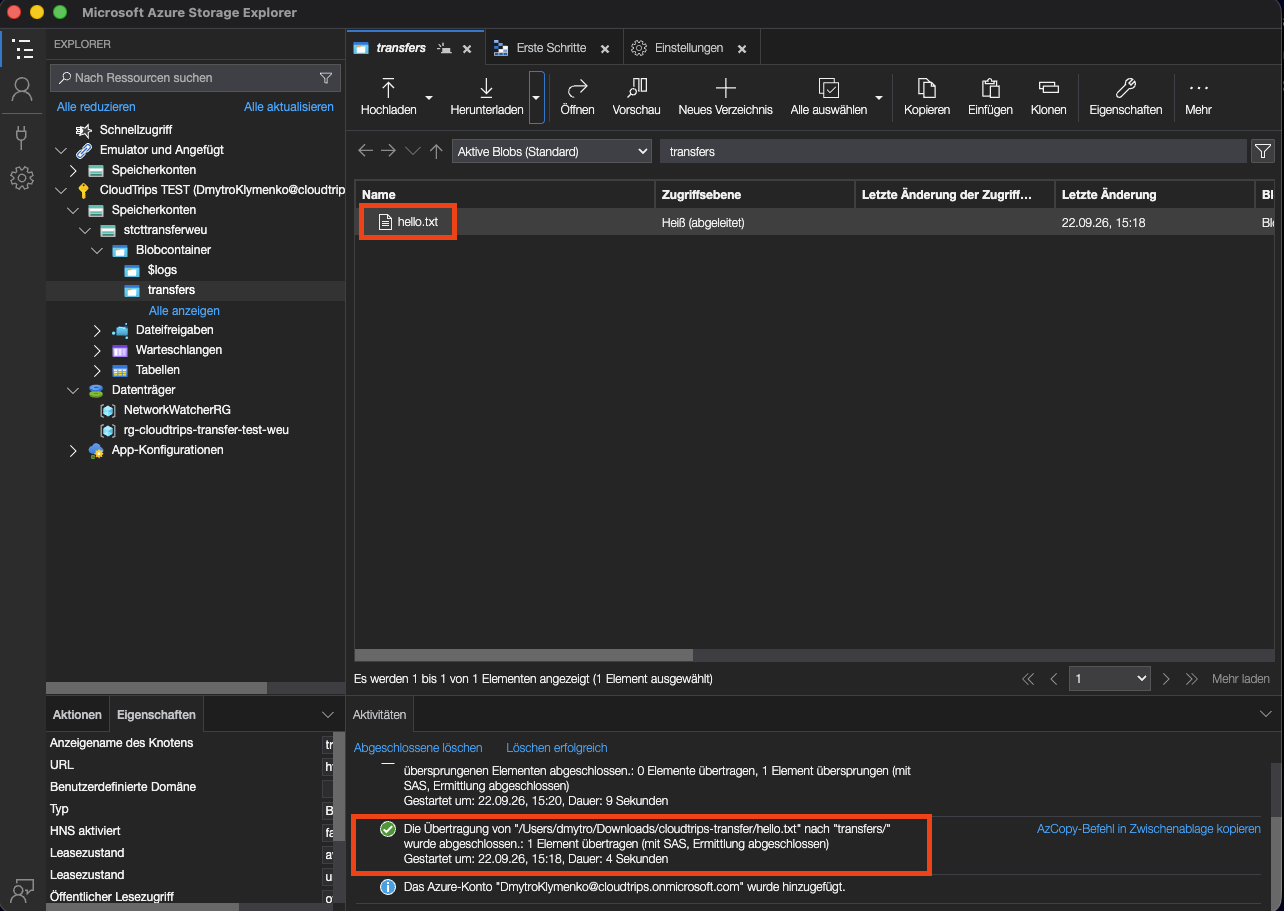Click the filter icon beside the path field

[1263, 151]
